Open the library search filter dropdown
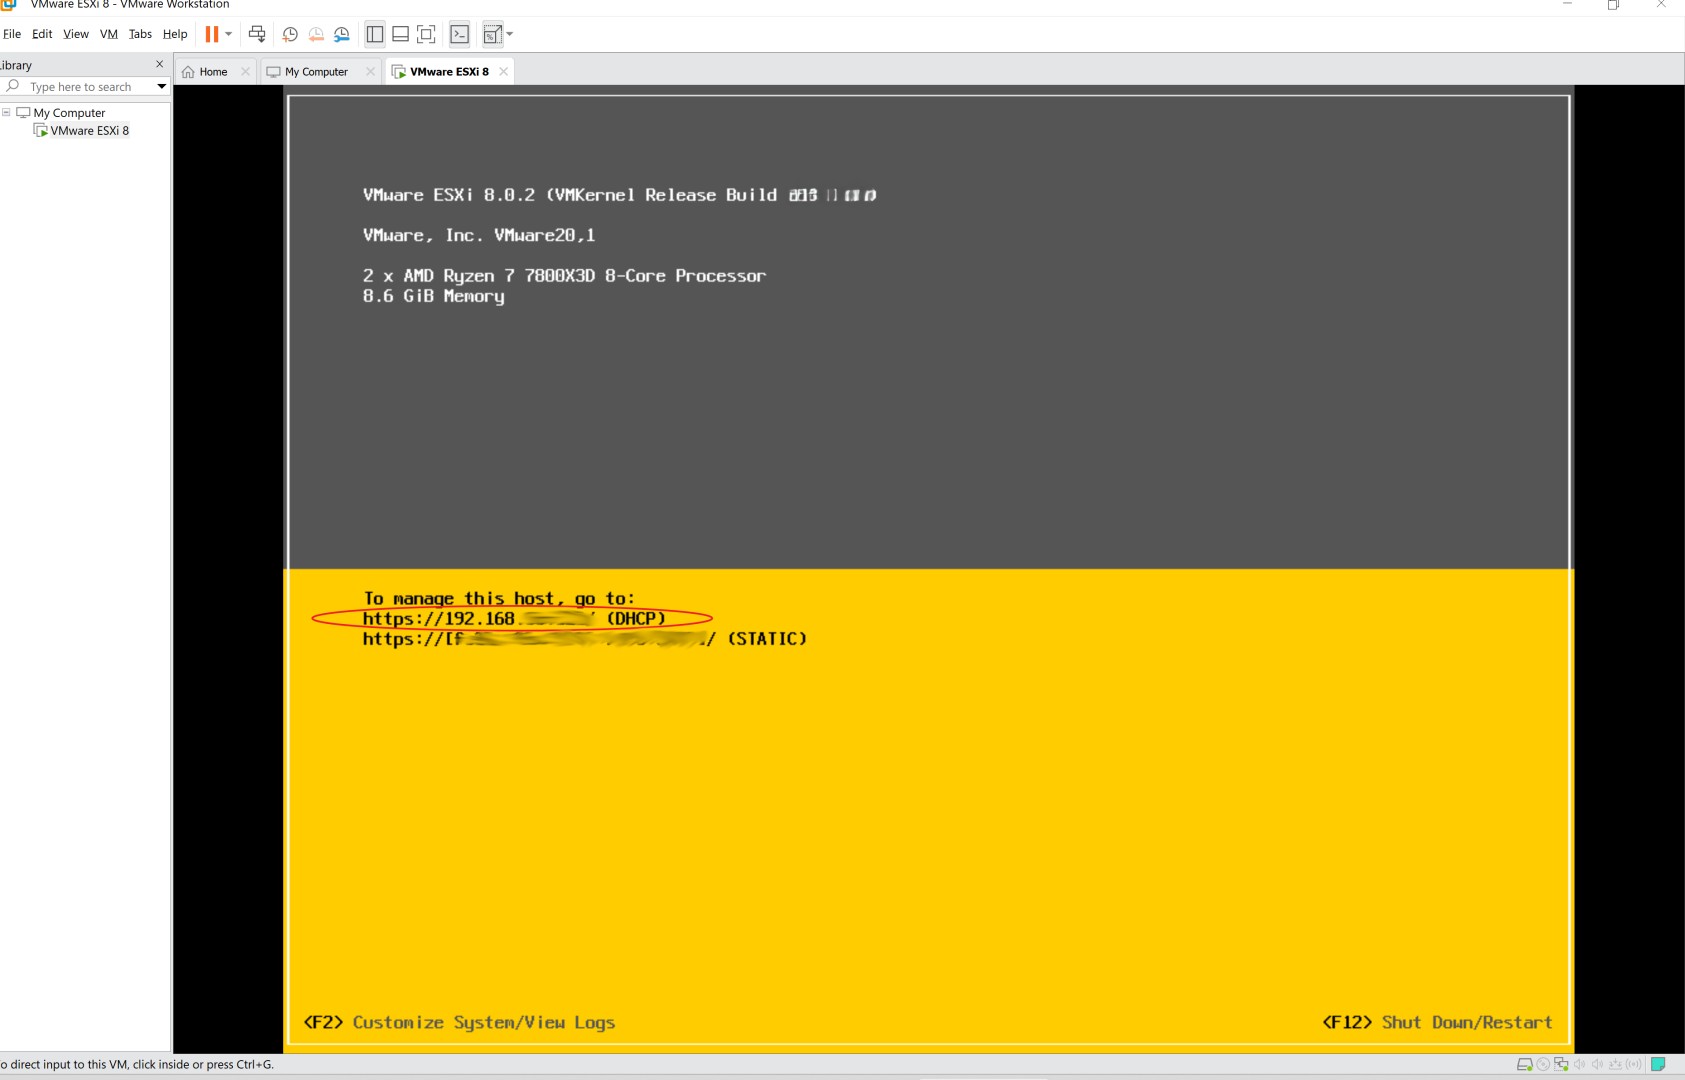 161,87
